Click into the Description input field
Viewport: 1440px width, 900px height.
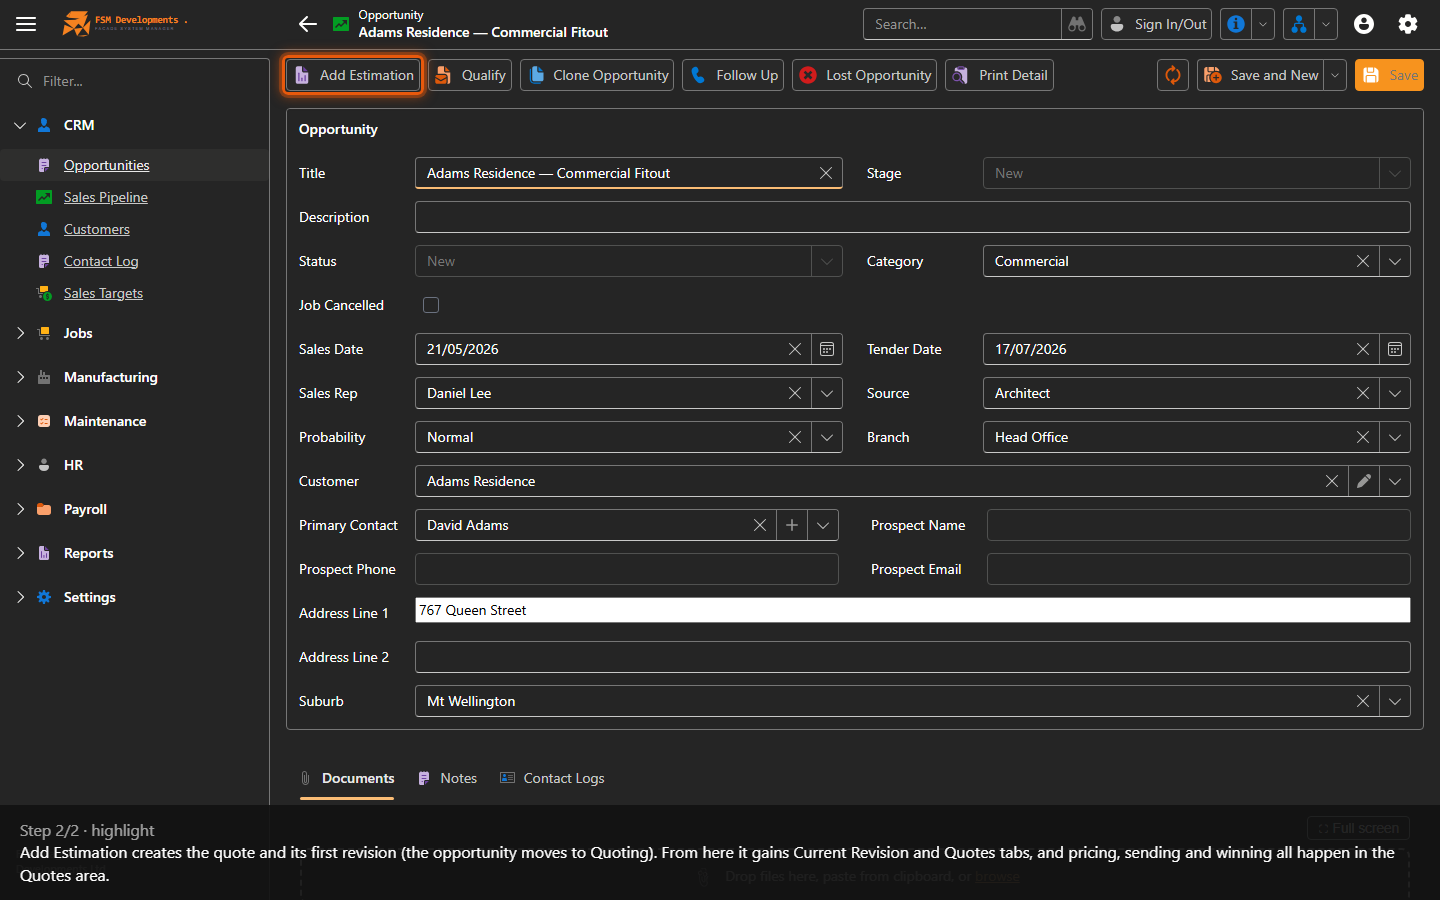click(x=913, y=217)
